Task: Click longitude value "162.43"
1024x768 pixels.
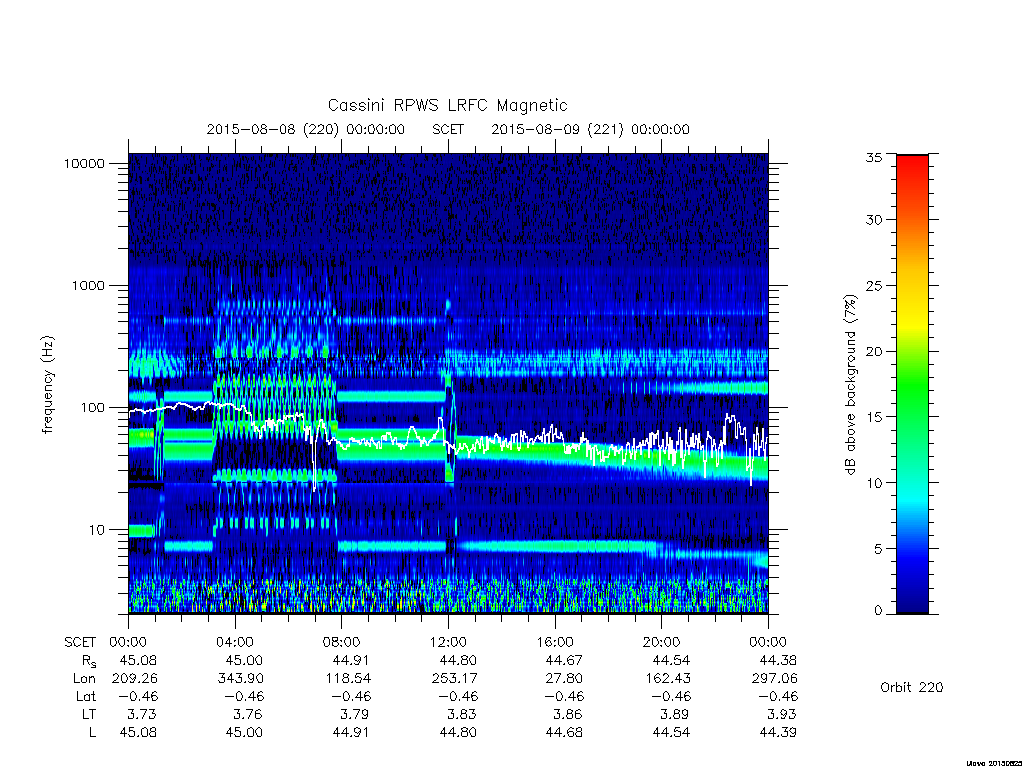Action: [x=667, y=679]
